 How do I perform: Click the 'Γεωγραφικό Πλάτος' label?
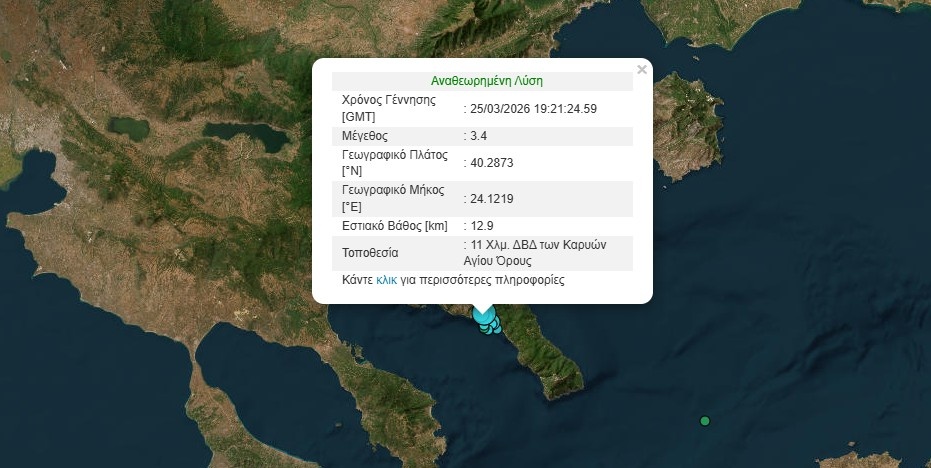(x=394, y=154)
